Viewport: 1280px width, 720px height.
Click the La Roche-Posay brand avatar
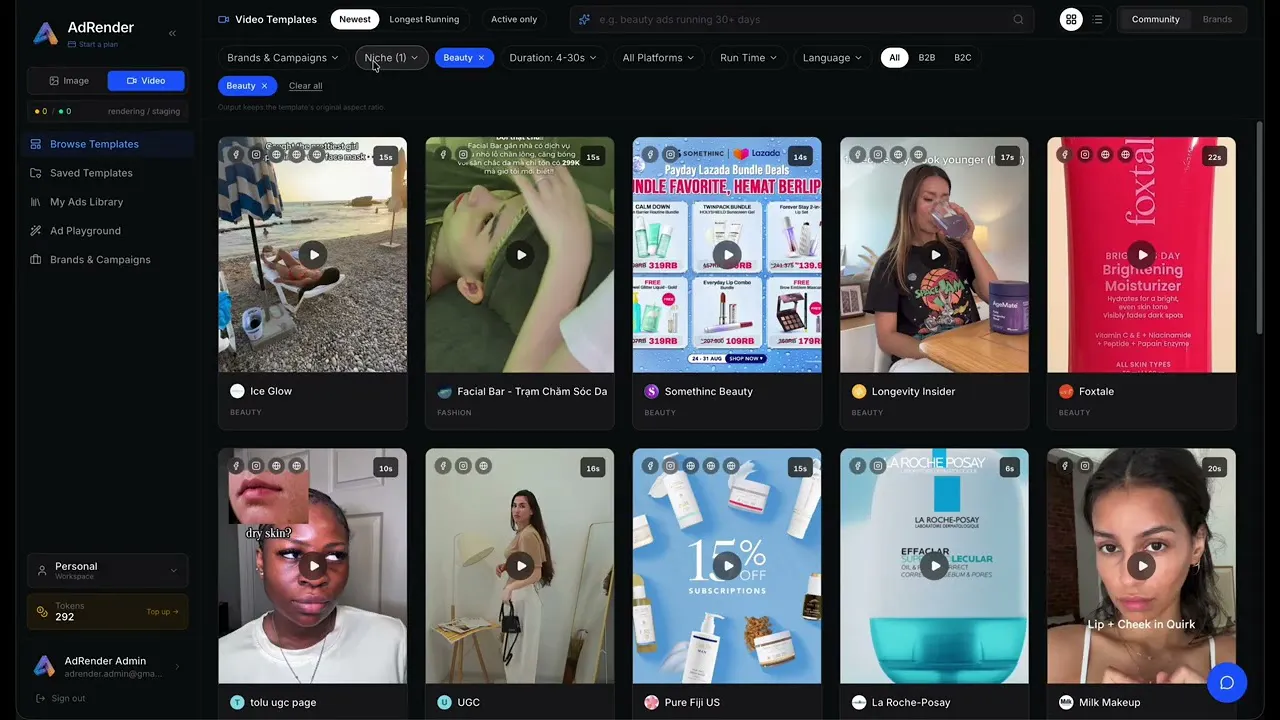coord(858,702)
